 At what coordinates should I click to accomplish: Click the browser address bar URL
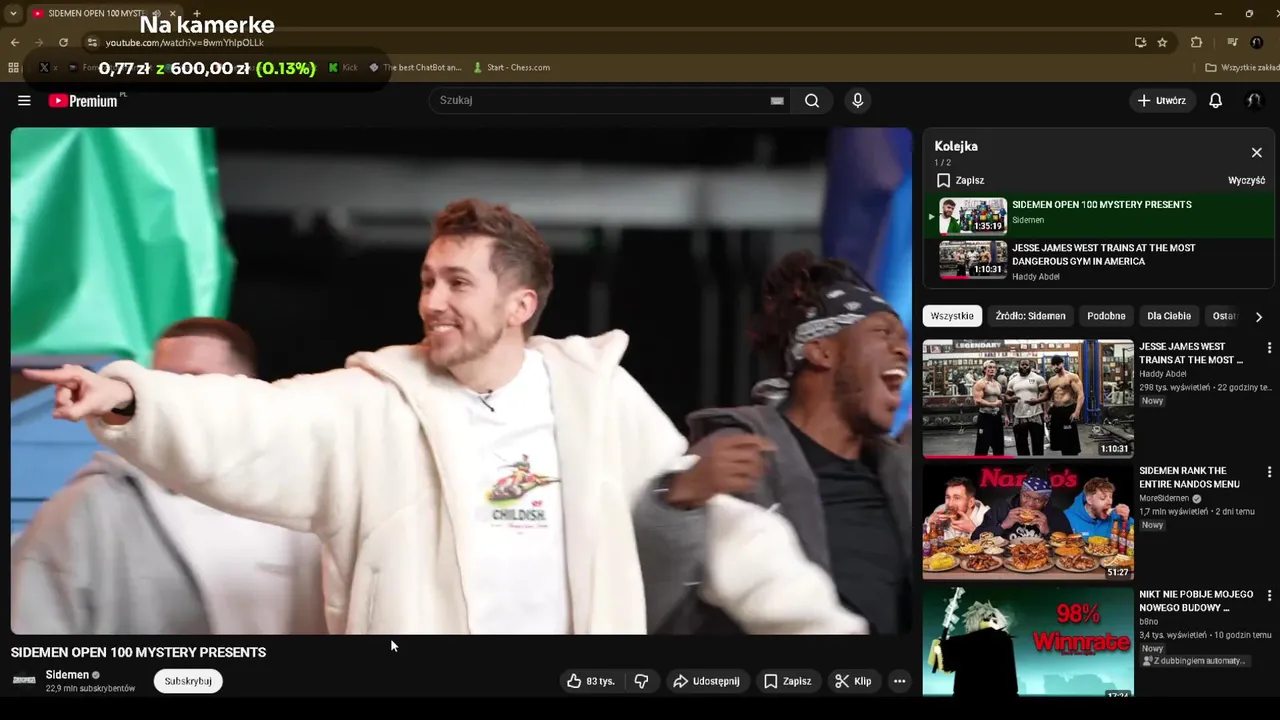click(x=185, y=43)
